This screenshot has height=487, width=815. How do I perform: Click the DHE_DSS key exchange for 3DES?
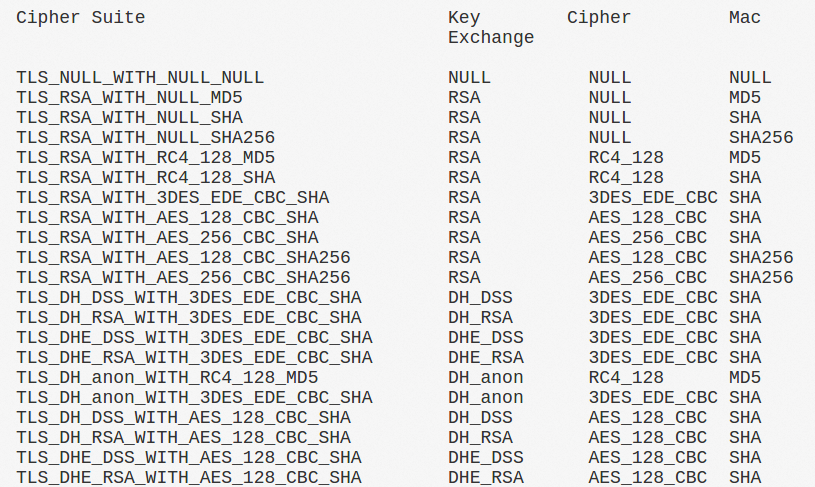(486, 337)
